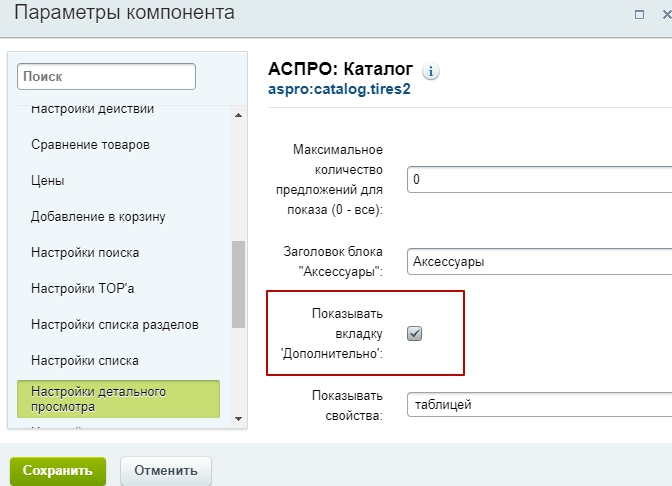Click the scroll up arrow in sidebar
Screen dimensions: 672x486
239,115
